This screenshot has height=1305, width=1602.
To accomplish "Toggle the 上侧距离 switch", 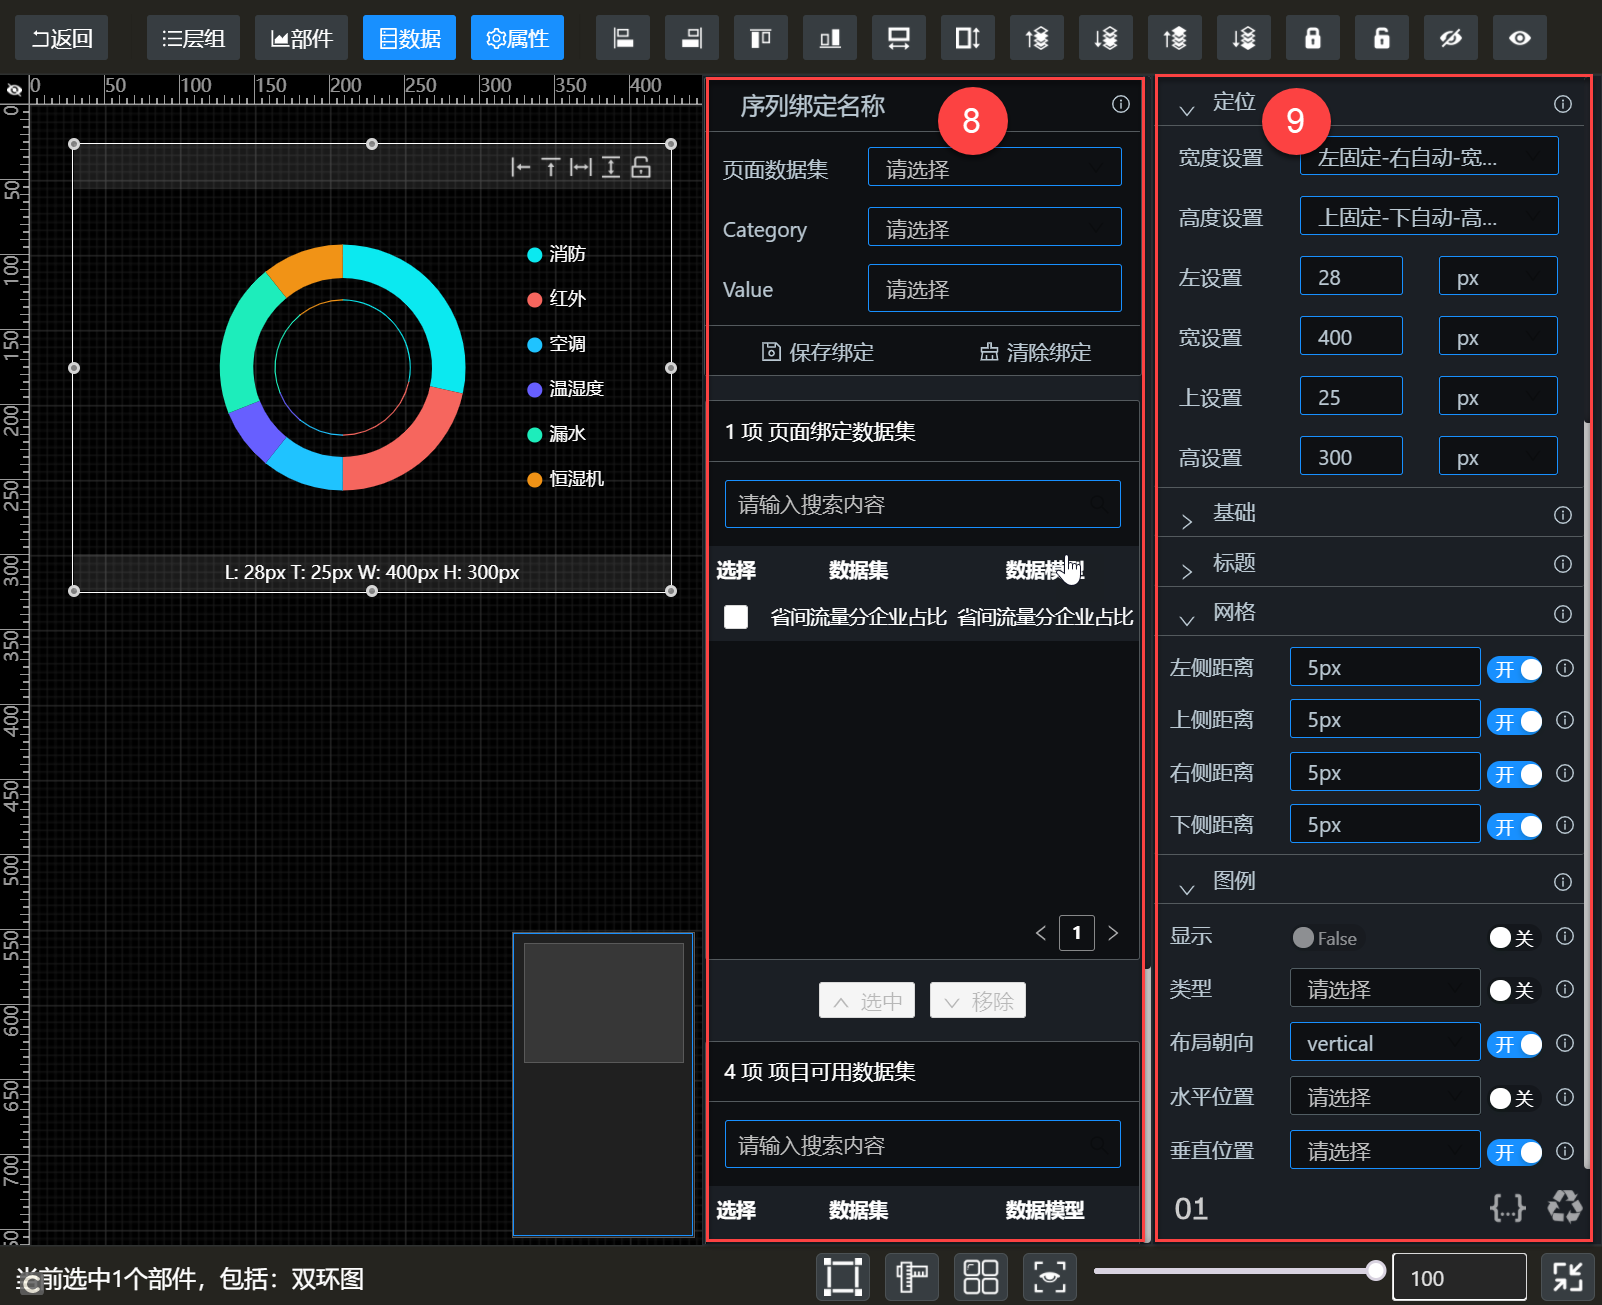I will (1515, 722).
